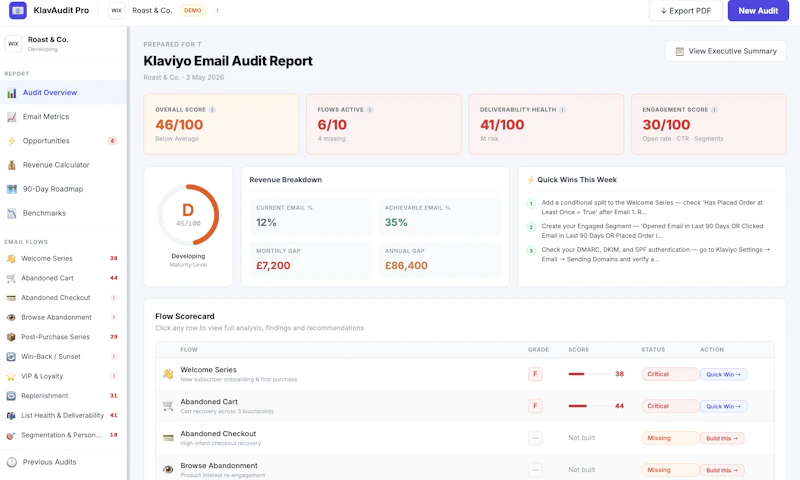Click the Abandoned Cart F grade badge
800x480 pixels.
click(535, 406)
